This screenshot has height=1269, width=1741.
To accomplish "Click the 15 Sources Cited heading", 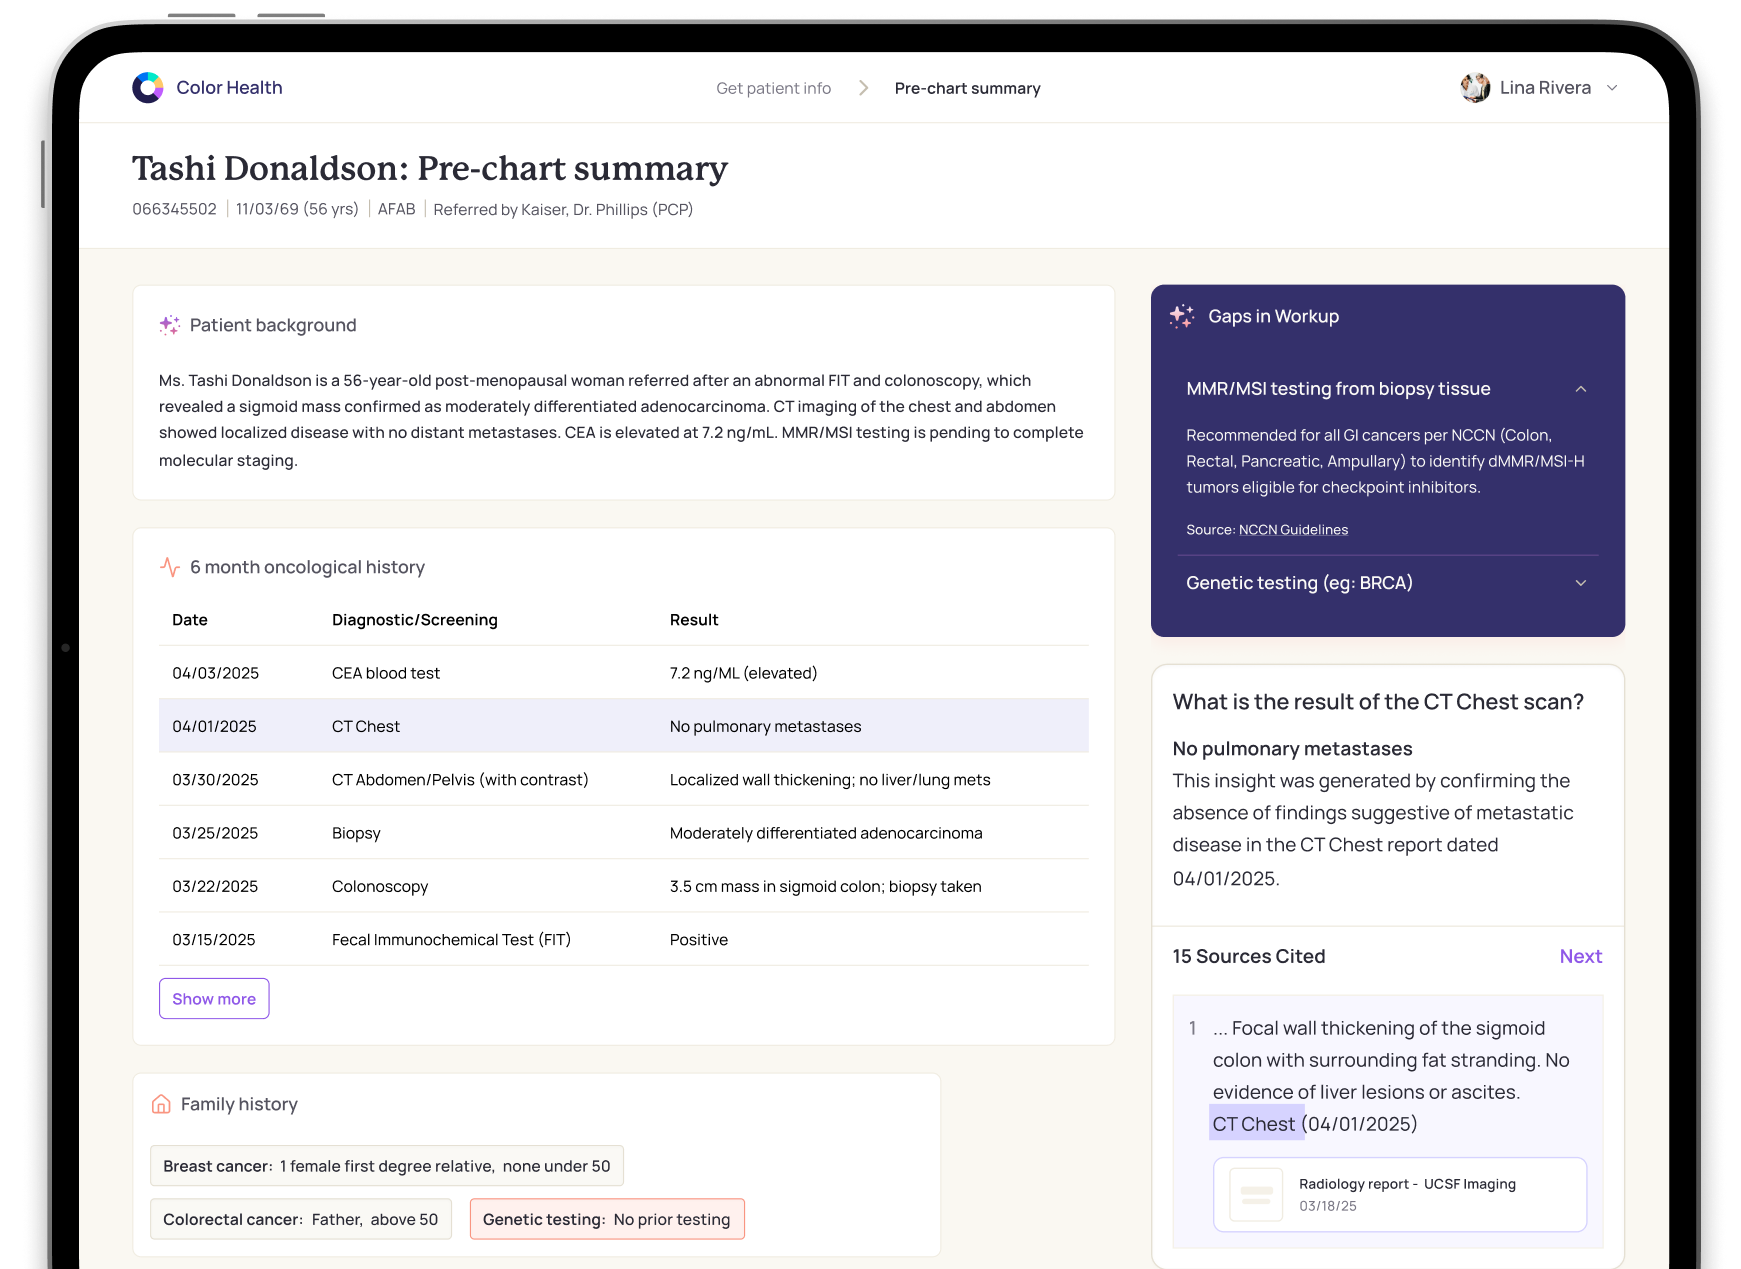I will pos(1248,956).
